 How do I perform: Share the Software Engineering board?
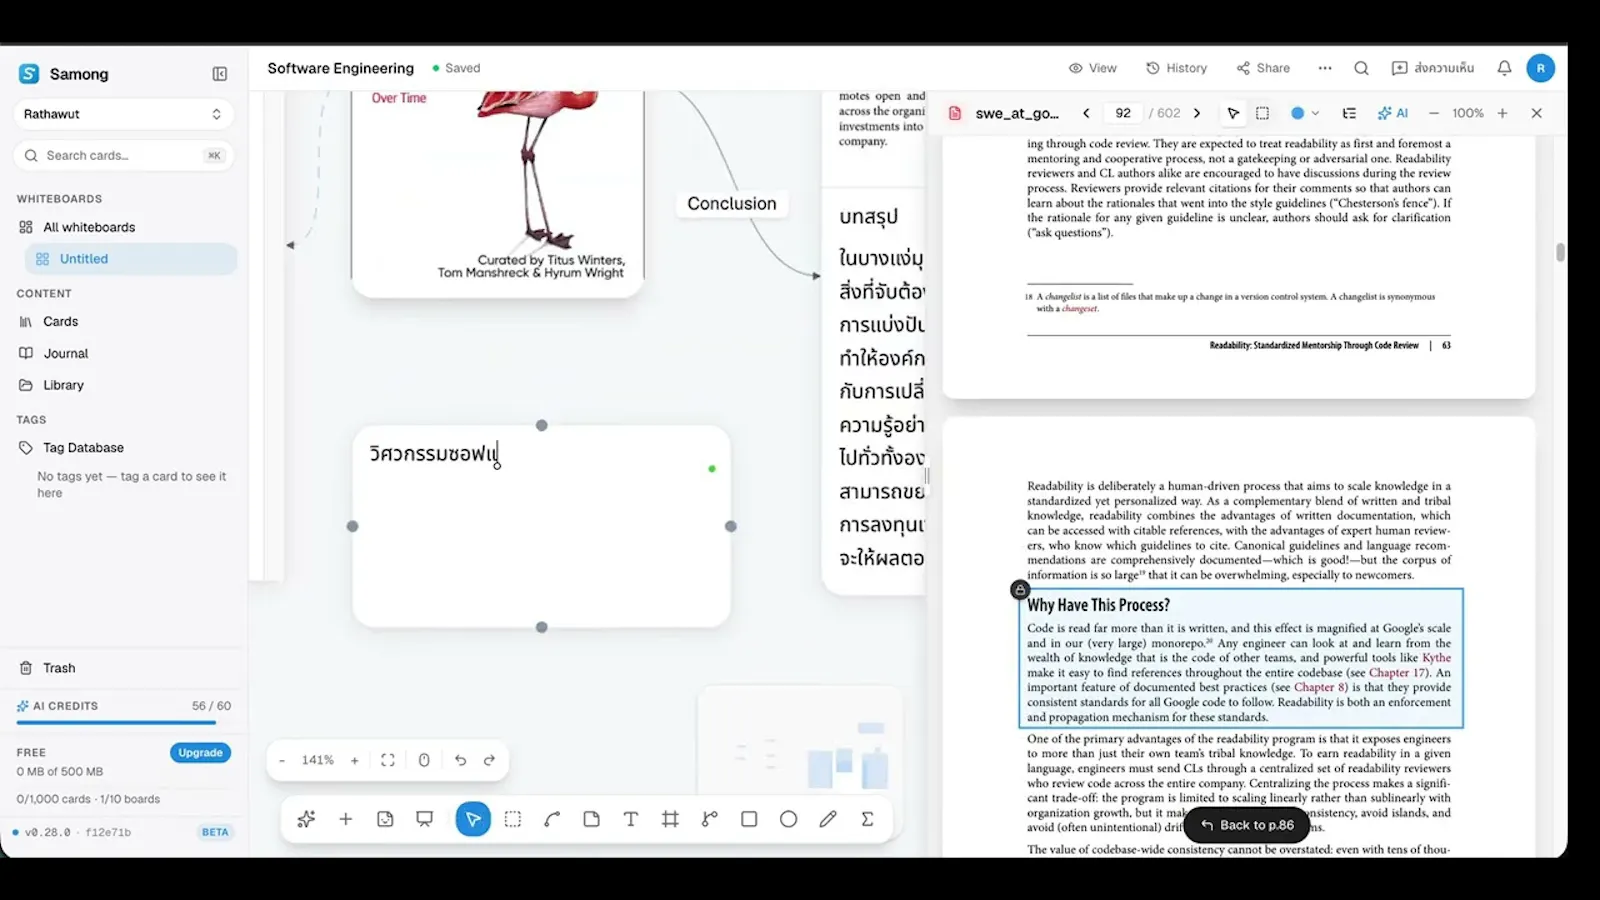pyautogui.click(x=1263, y=68)
